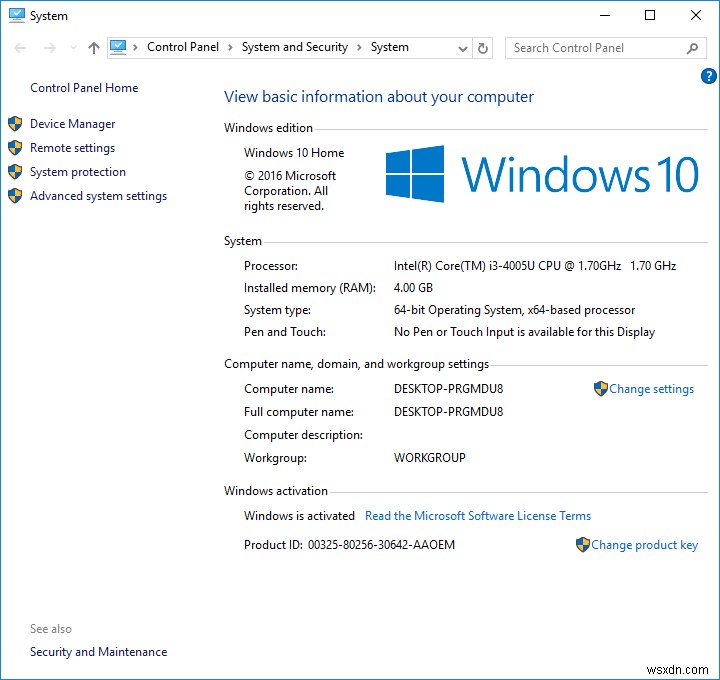Open System and Security breadcrumb
This screenshot has height=680, width=720.
click(295, 47)
